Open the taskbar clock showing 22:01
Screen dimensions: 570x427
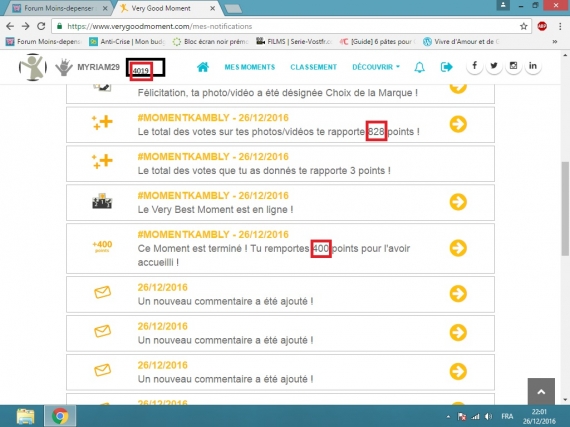click(x=539, y=416)
